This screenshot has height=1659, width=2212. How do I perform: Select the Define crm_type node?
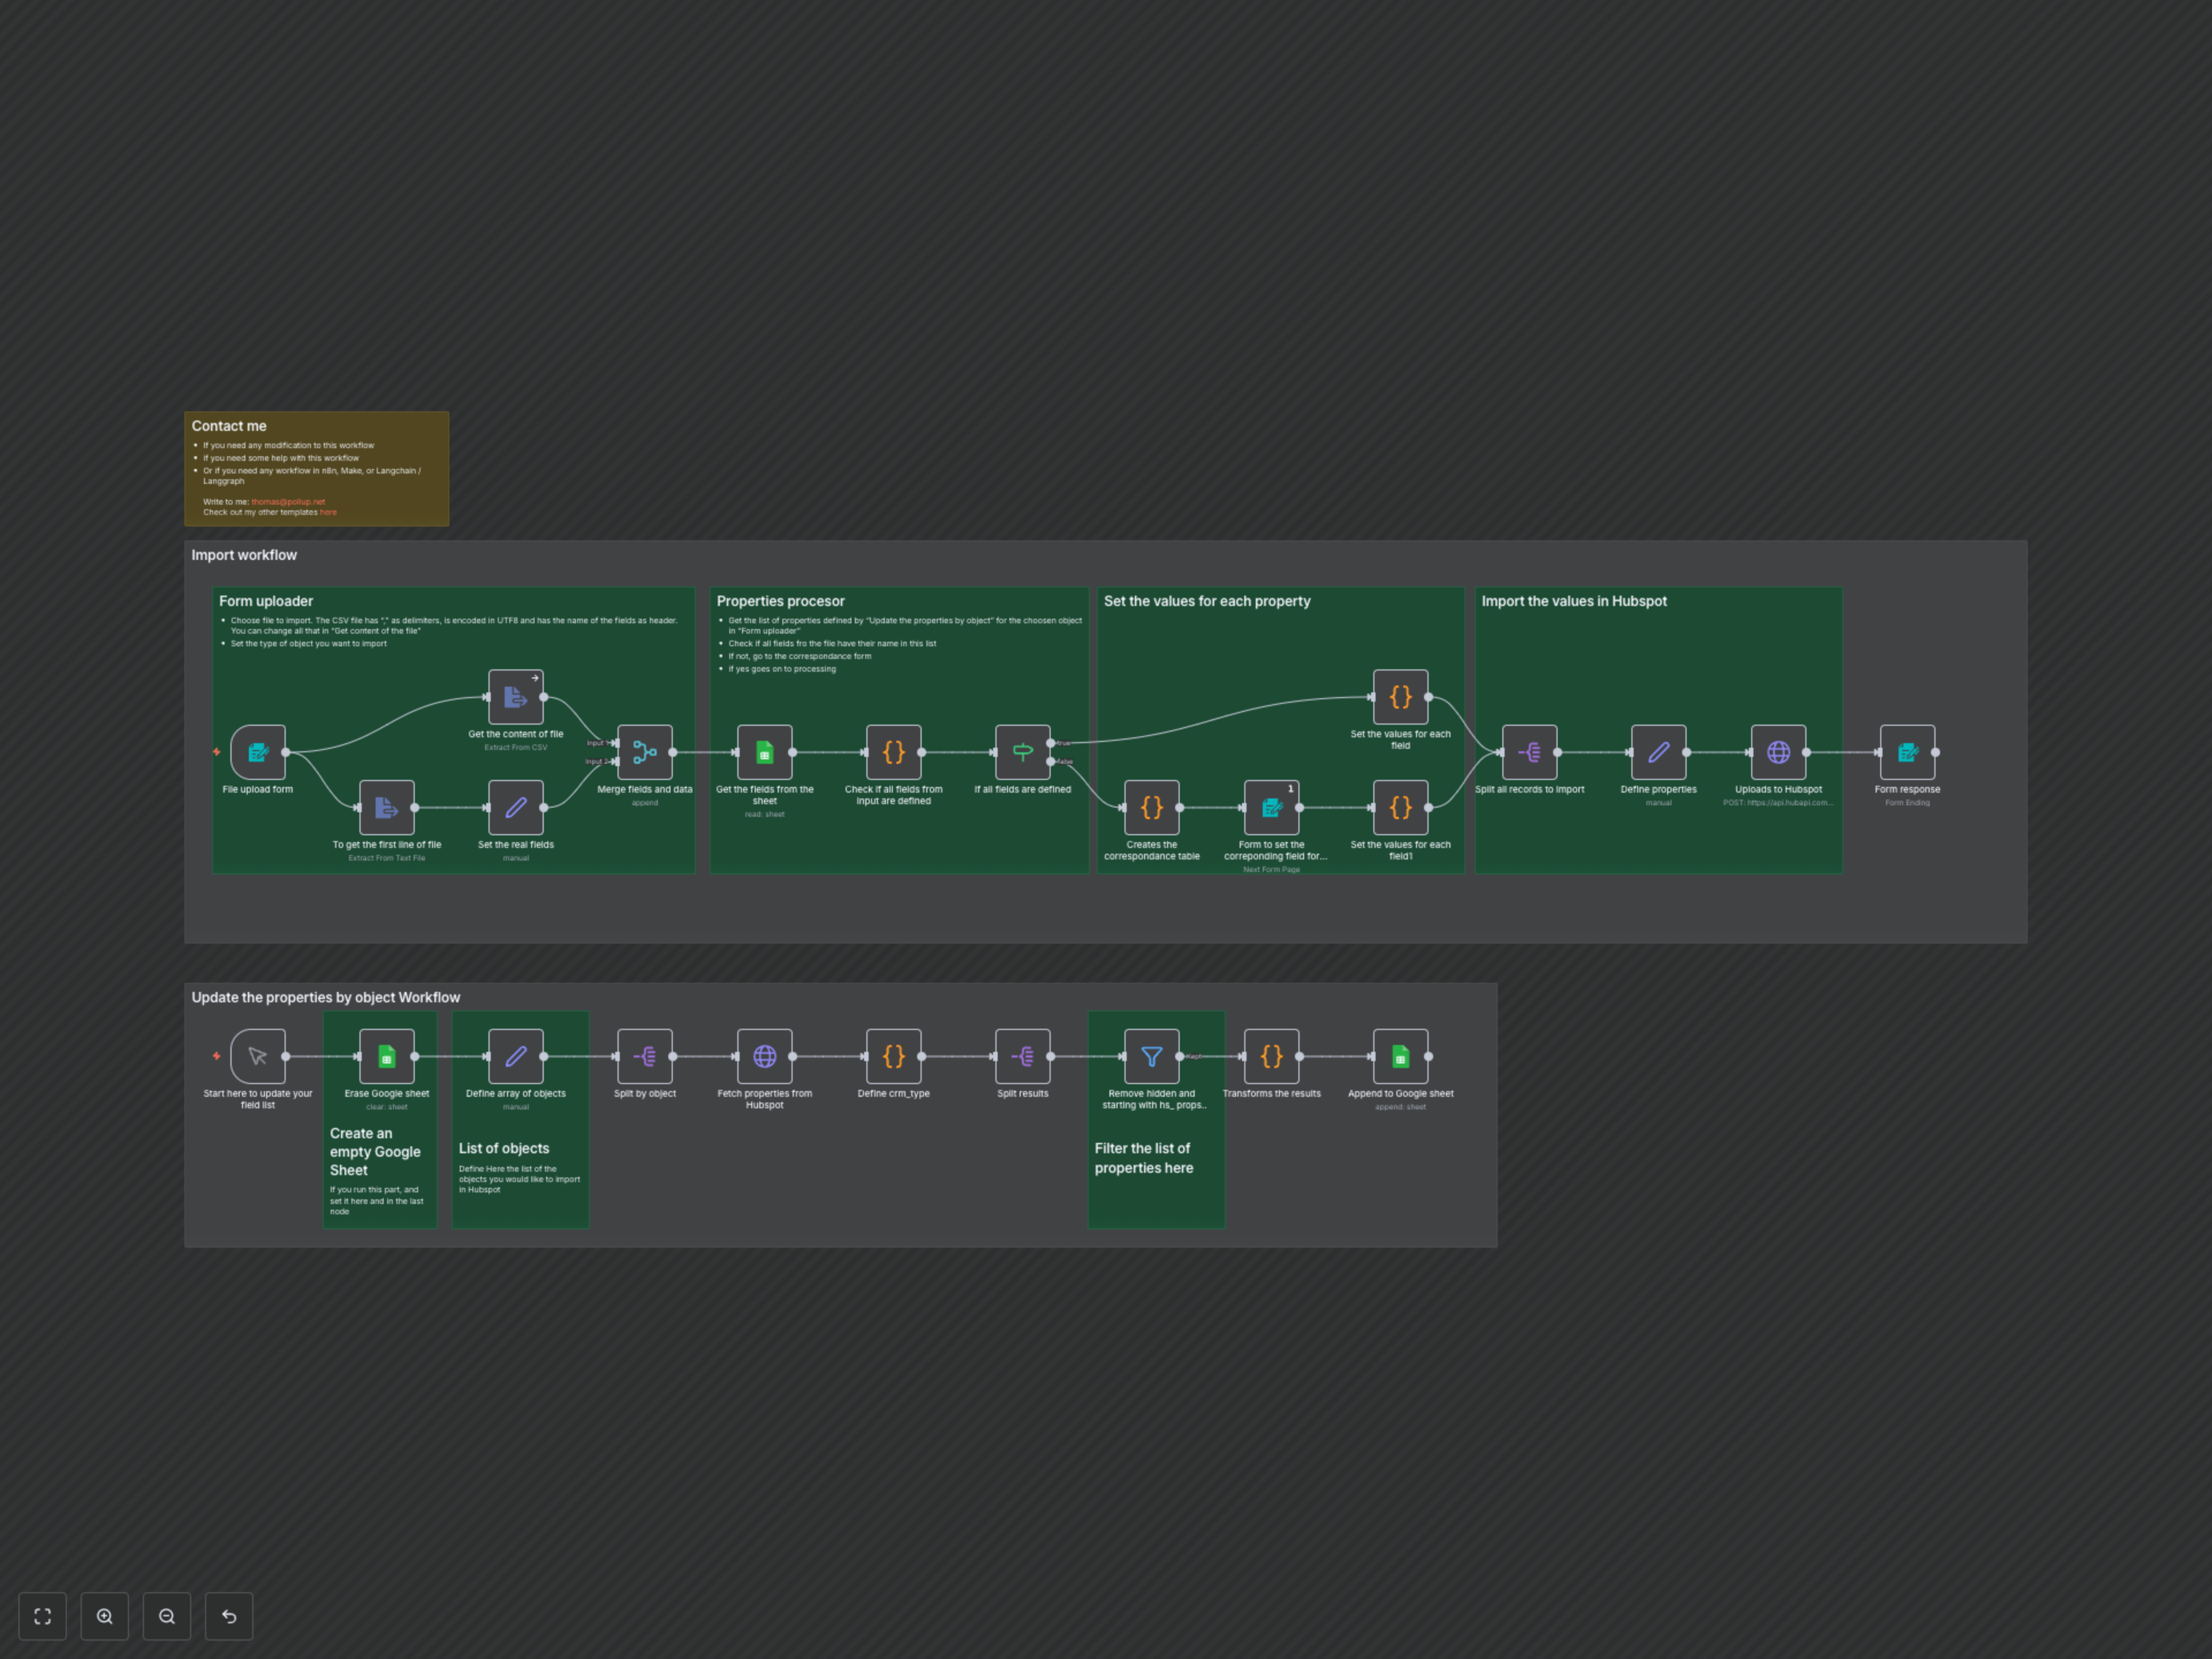coord(893,1056)
